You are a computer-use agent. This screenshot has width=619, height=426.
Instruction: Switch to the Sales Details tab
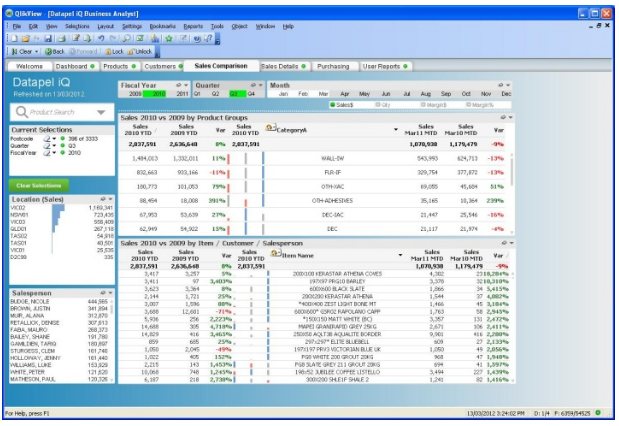coord(283,66)
